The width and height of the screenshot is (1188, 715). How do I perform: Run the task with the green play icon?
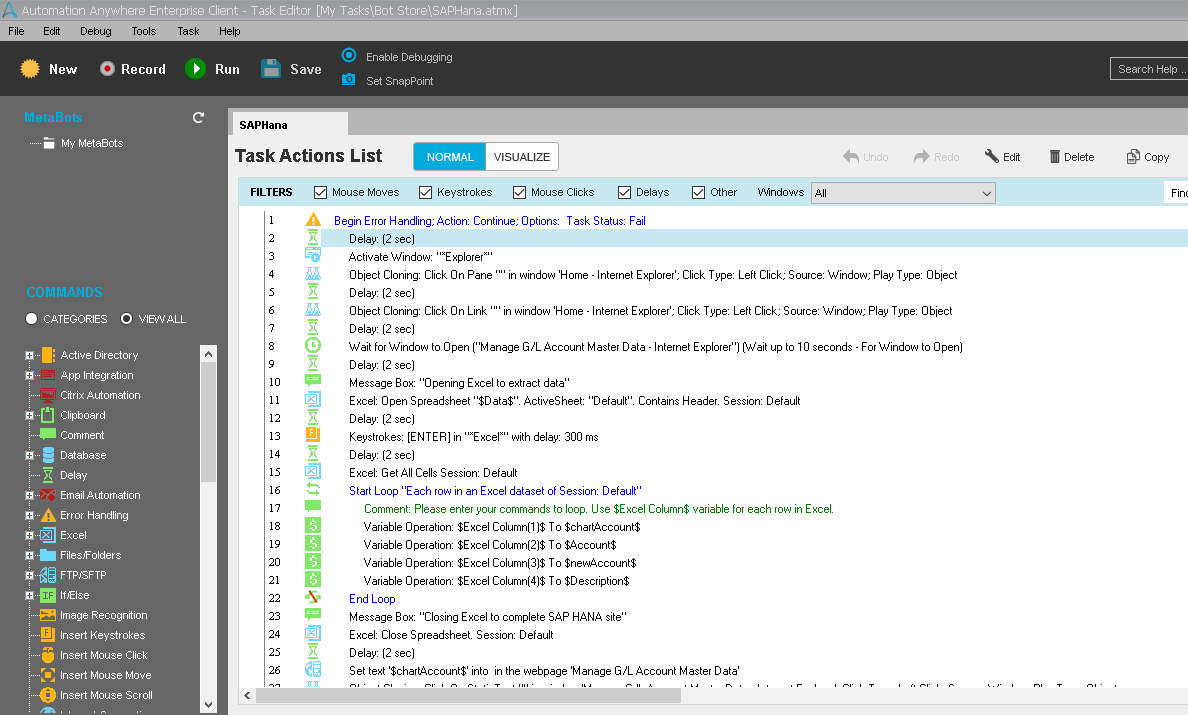point(195,69)
